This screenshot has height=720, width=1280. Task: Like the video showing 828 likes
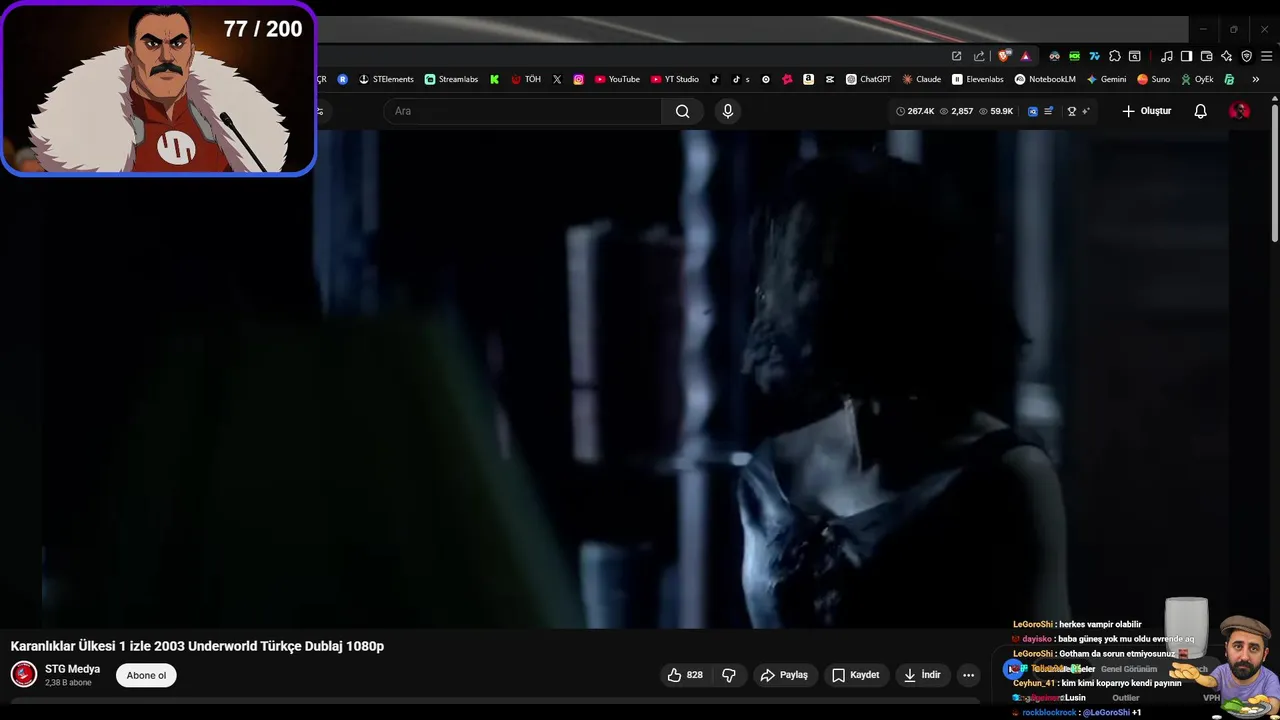tap(685, 675)
